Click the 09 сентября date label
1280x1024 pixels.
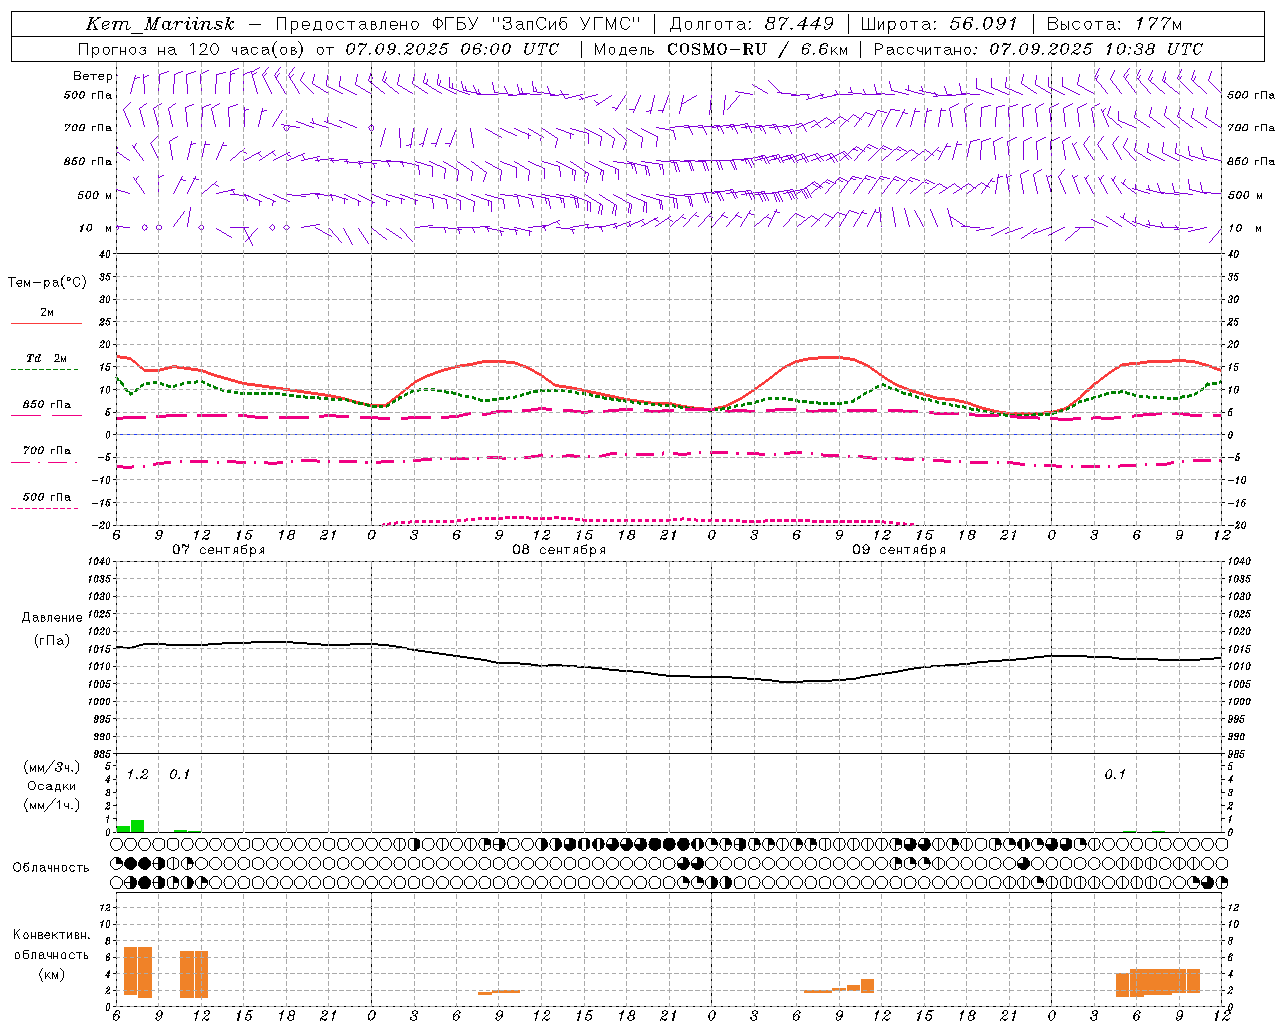click(x=899, y=550)
